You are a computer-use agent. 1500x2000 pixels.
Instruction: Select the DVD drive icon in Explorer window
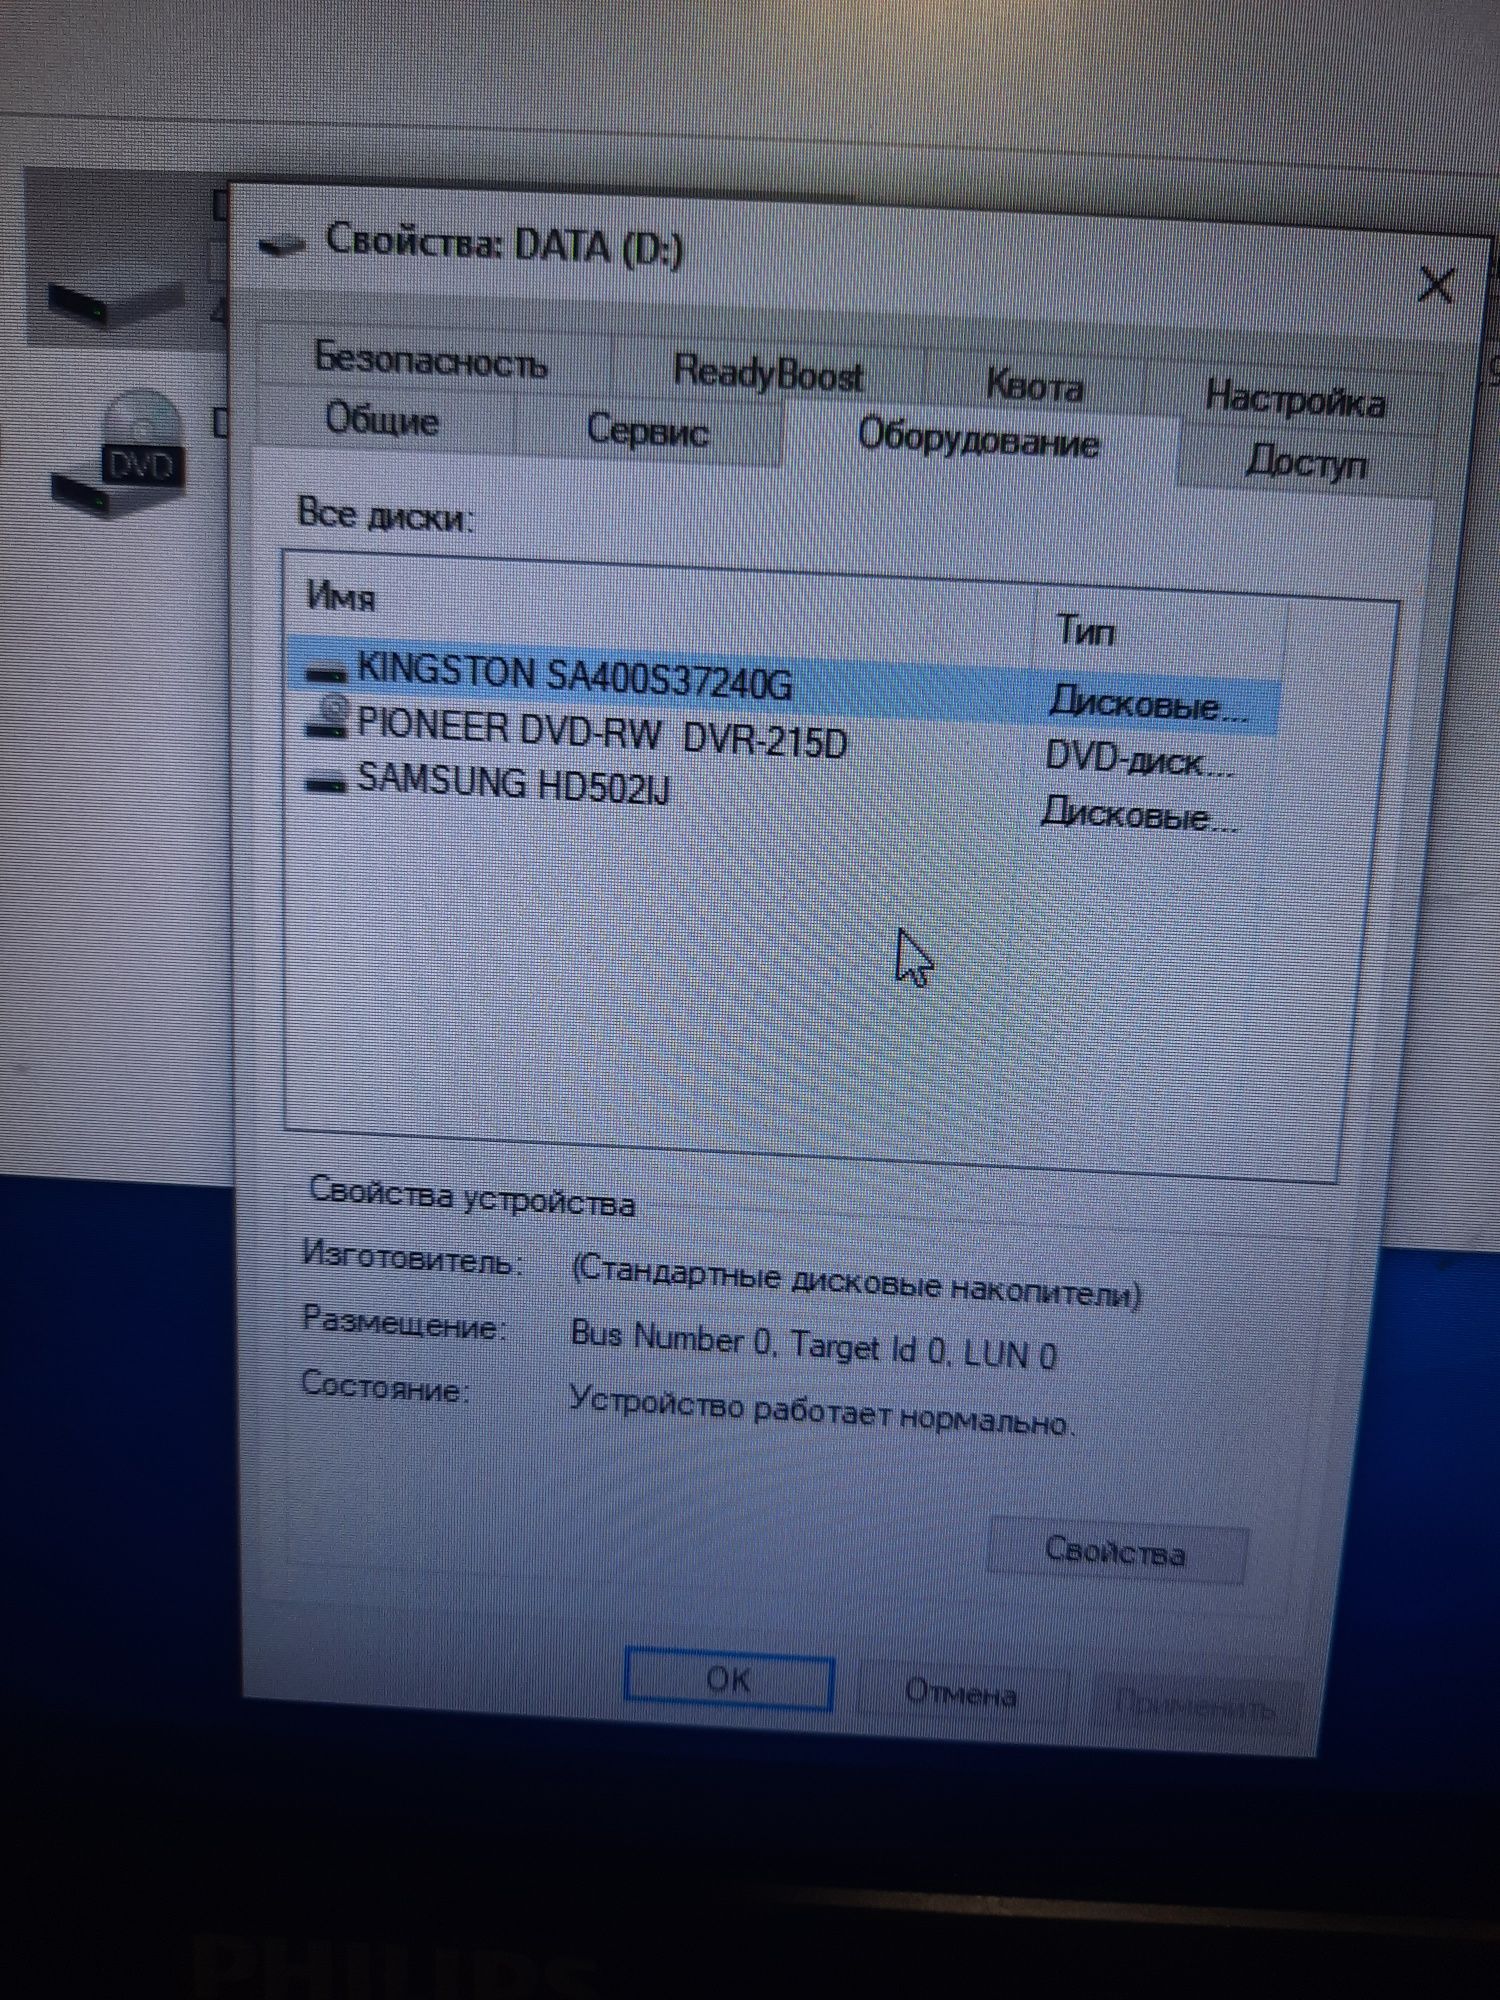(120, 453)
